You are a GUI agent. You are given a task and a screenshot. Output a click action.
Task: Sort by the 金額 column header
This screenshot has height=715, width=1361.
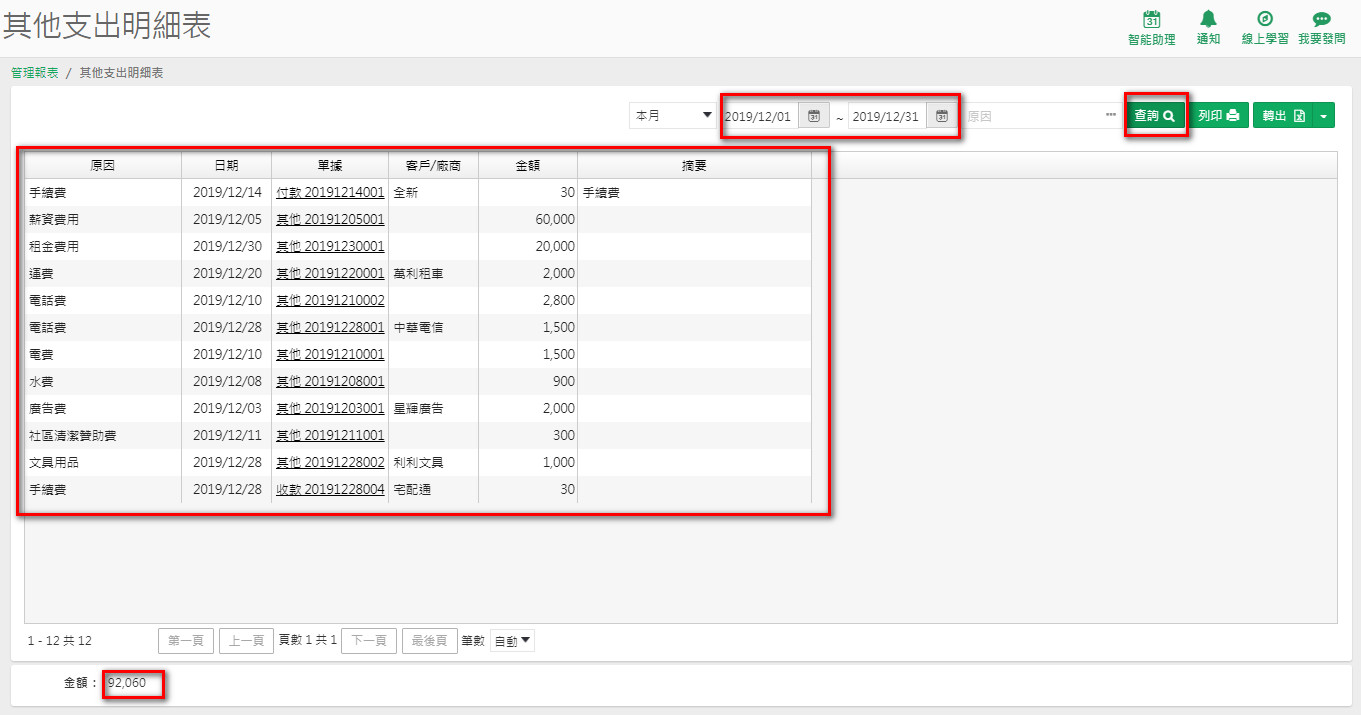528,166
